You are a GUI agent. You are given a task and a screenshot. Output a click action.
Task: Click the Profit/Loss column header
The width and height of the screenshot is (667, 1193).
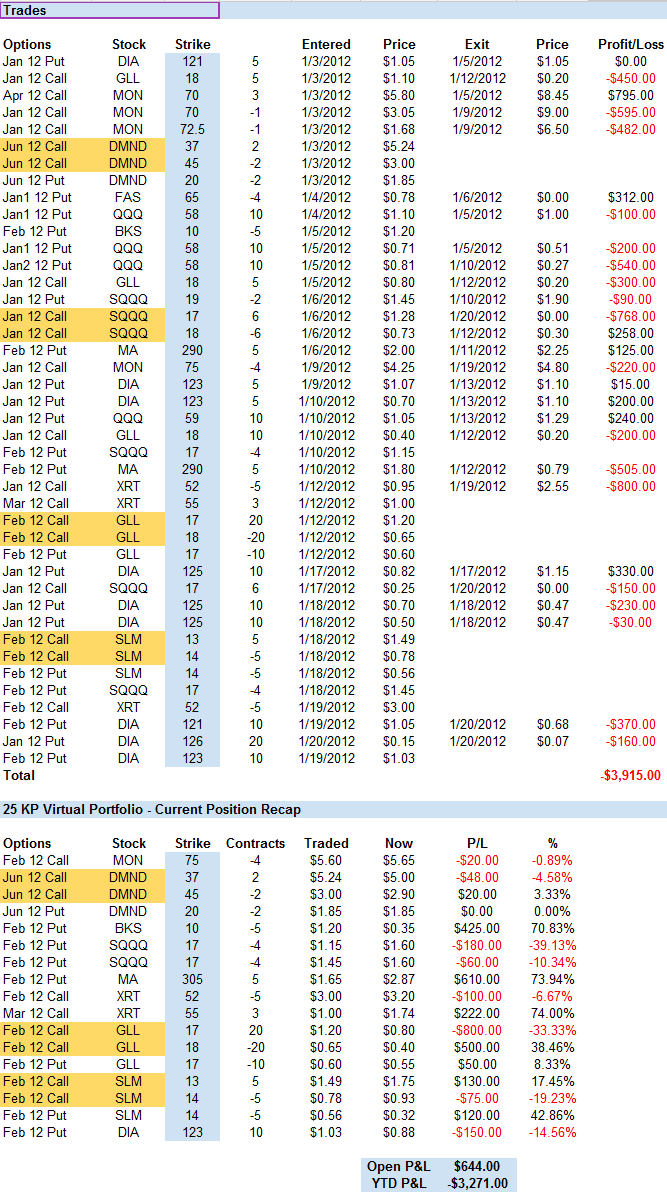(x=630, y=44)
